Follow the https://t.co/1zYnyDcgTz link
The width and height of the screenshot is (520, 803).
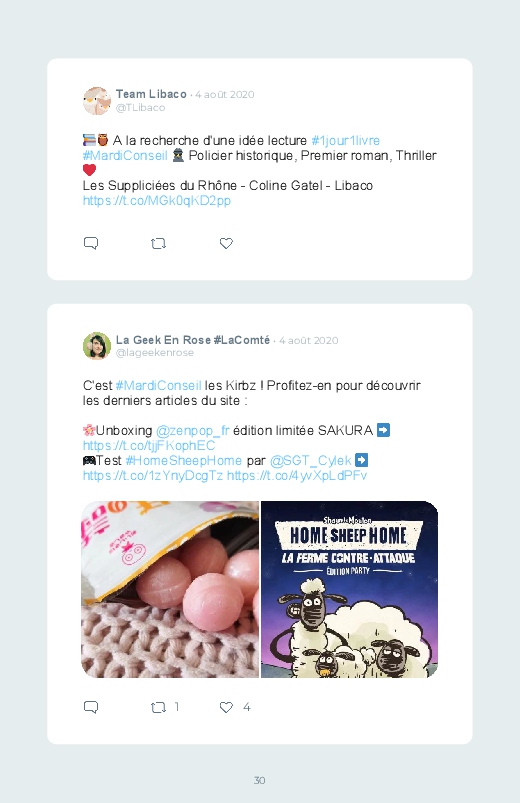click(x=153, y=476)
